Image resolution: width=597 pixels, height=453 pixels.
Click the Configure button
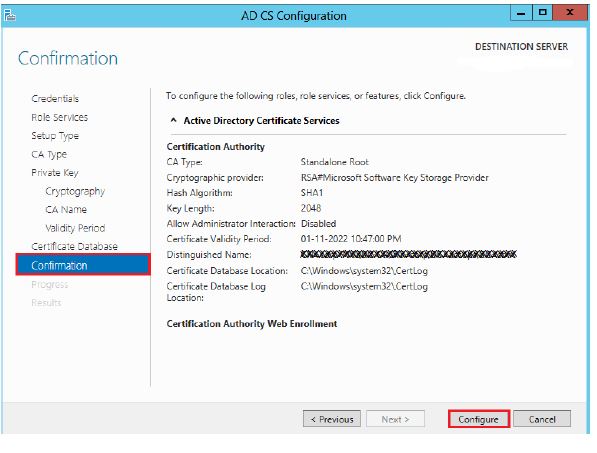479,419
